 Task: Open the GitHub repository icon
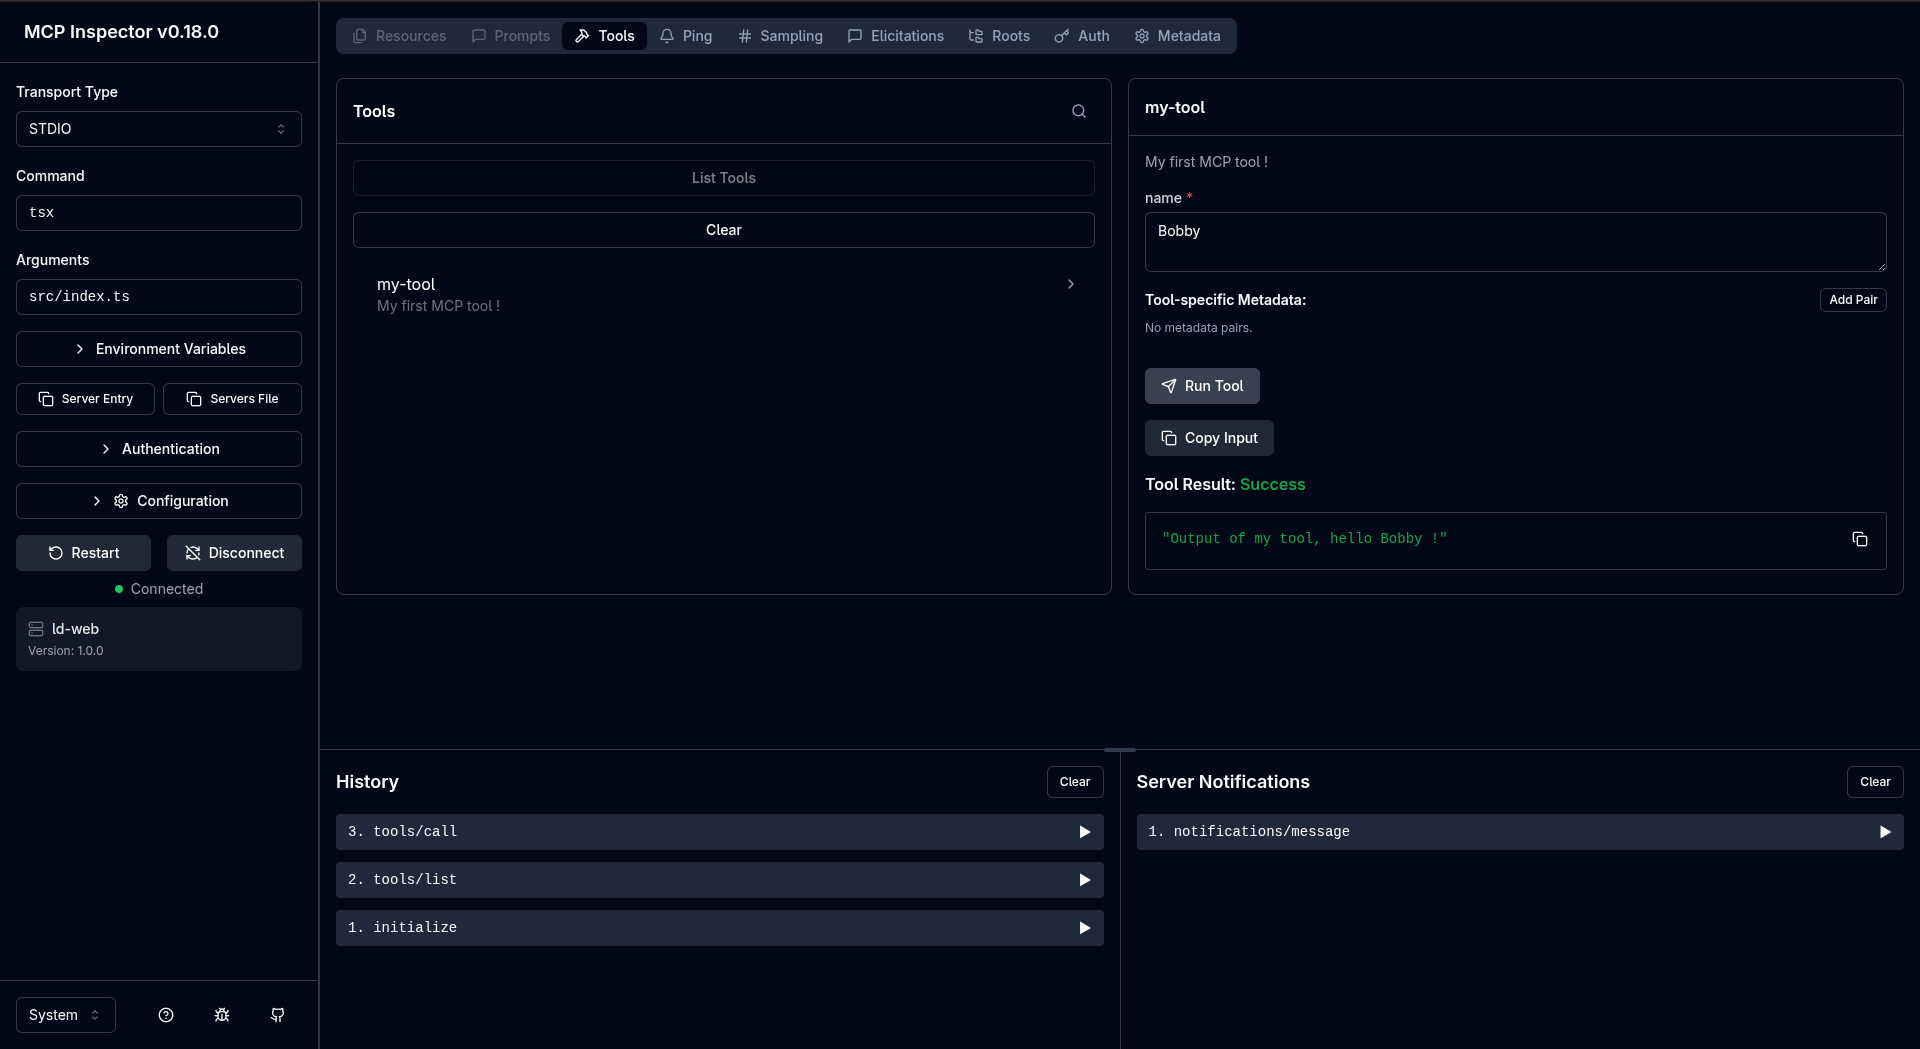pyautogui.click(x=278, y=1015)
